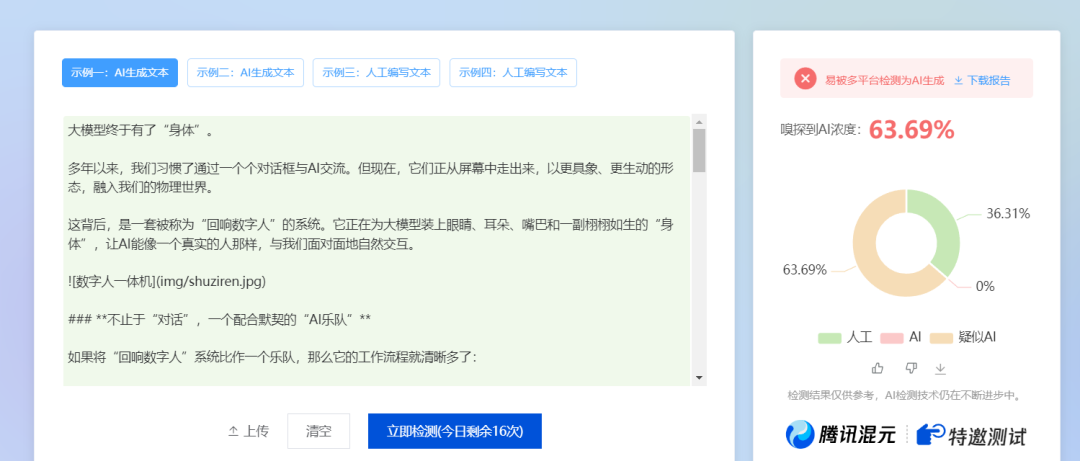Click the disclaimer 检测结果仅供参考
This screenshot has width=1080, height=461.
(906, 396)
